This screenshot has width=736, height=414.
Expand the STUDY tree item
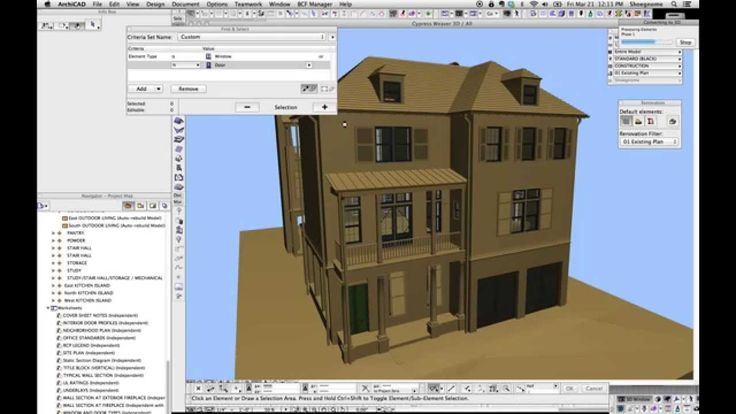53,270
